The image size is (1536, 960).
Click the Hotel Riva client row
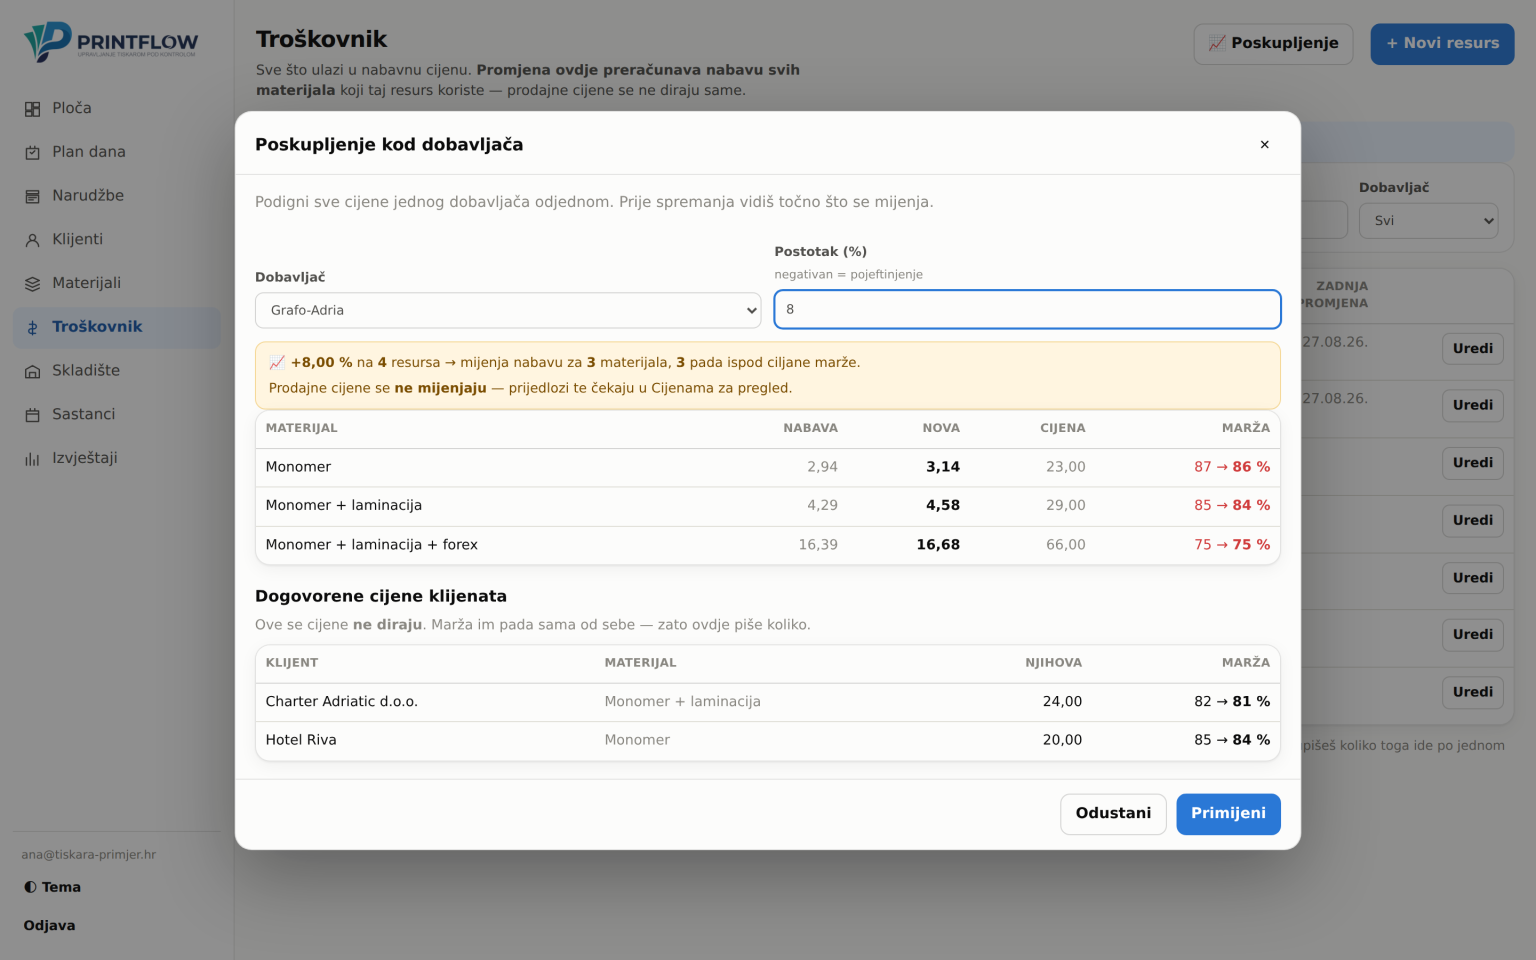tap(768, 740)
